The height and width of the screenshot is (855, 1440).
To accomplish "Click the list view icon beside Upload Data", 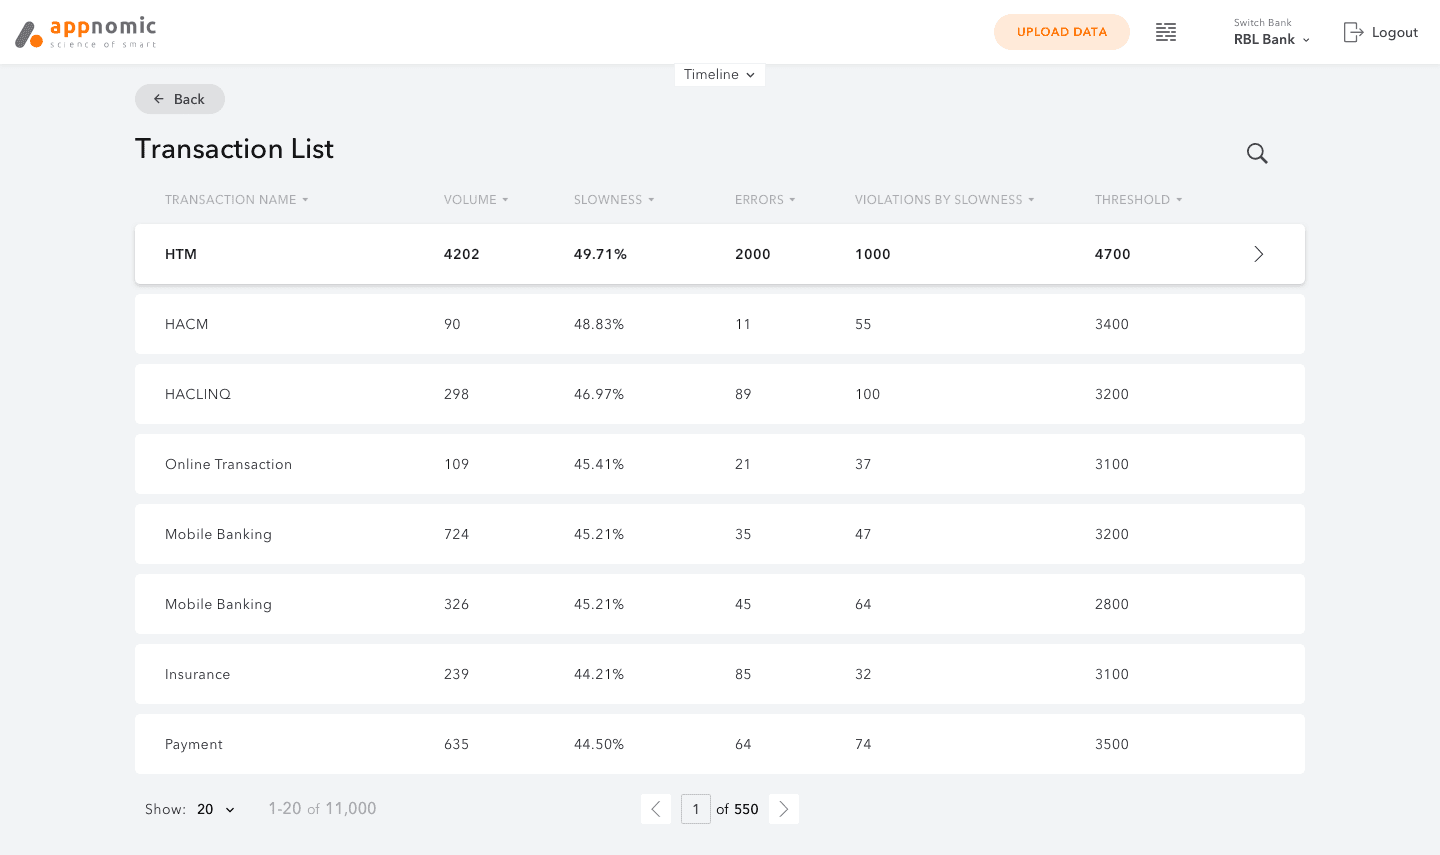I will (x=1166, y=32).
